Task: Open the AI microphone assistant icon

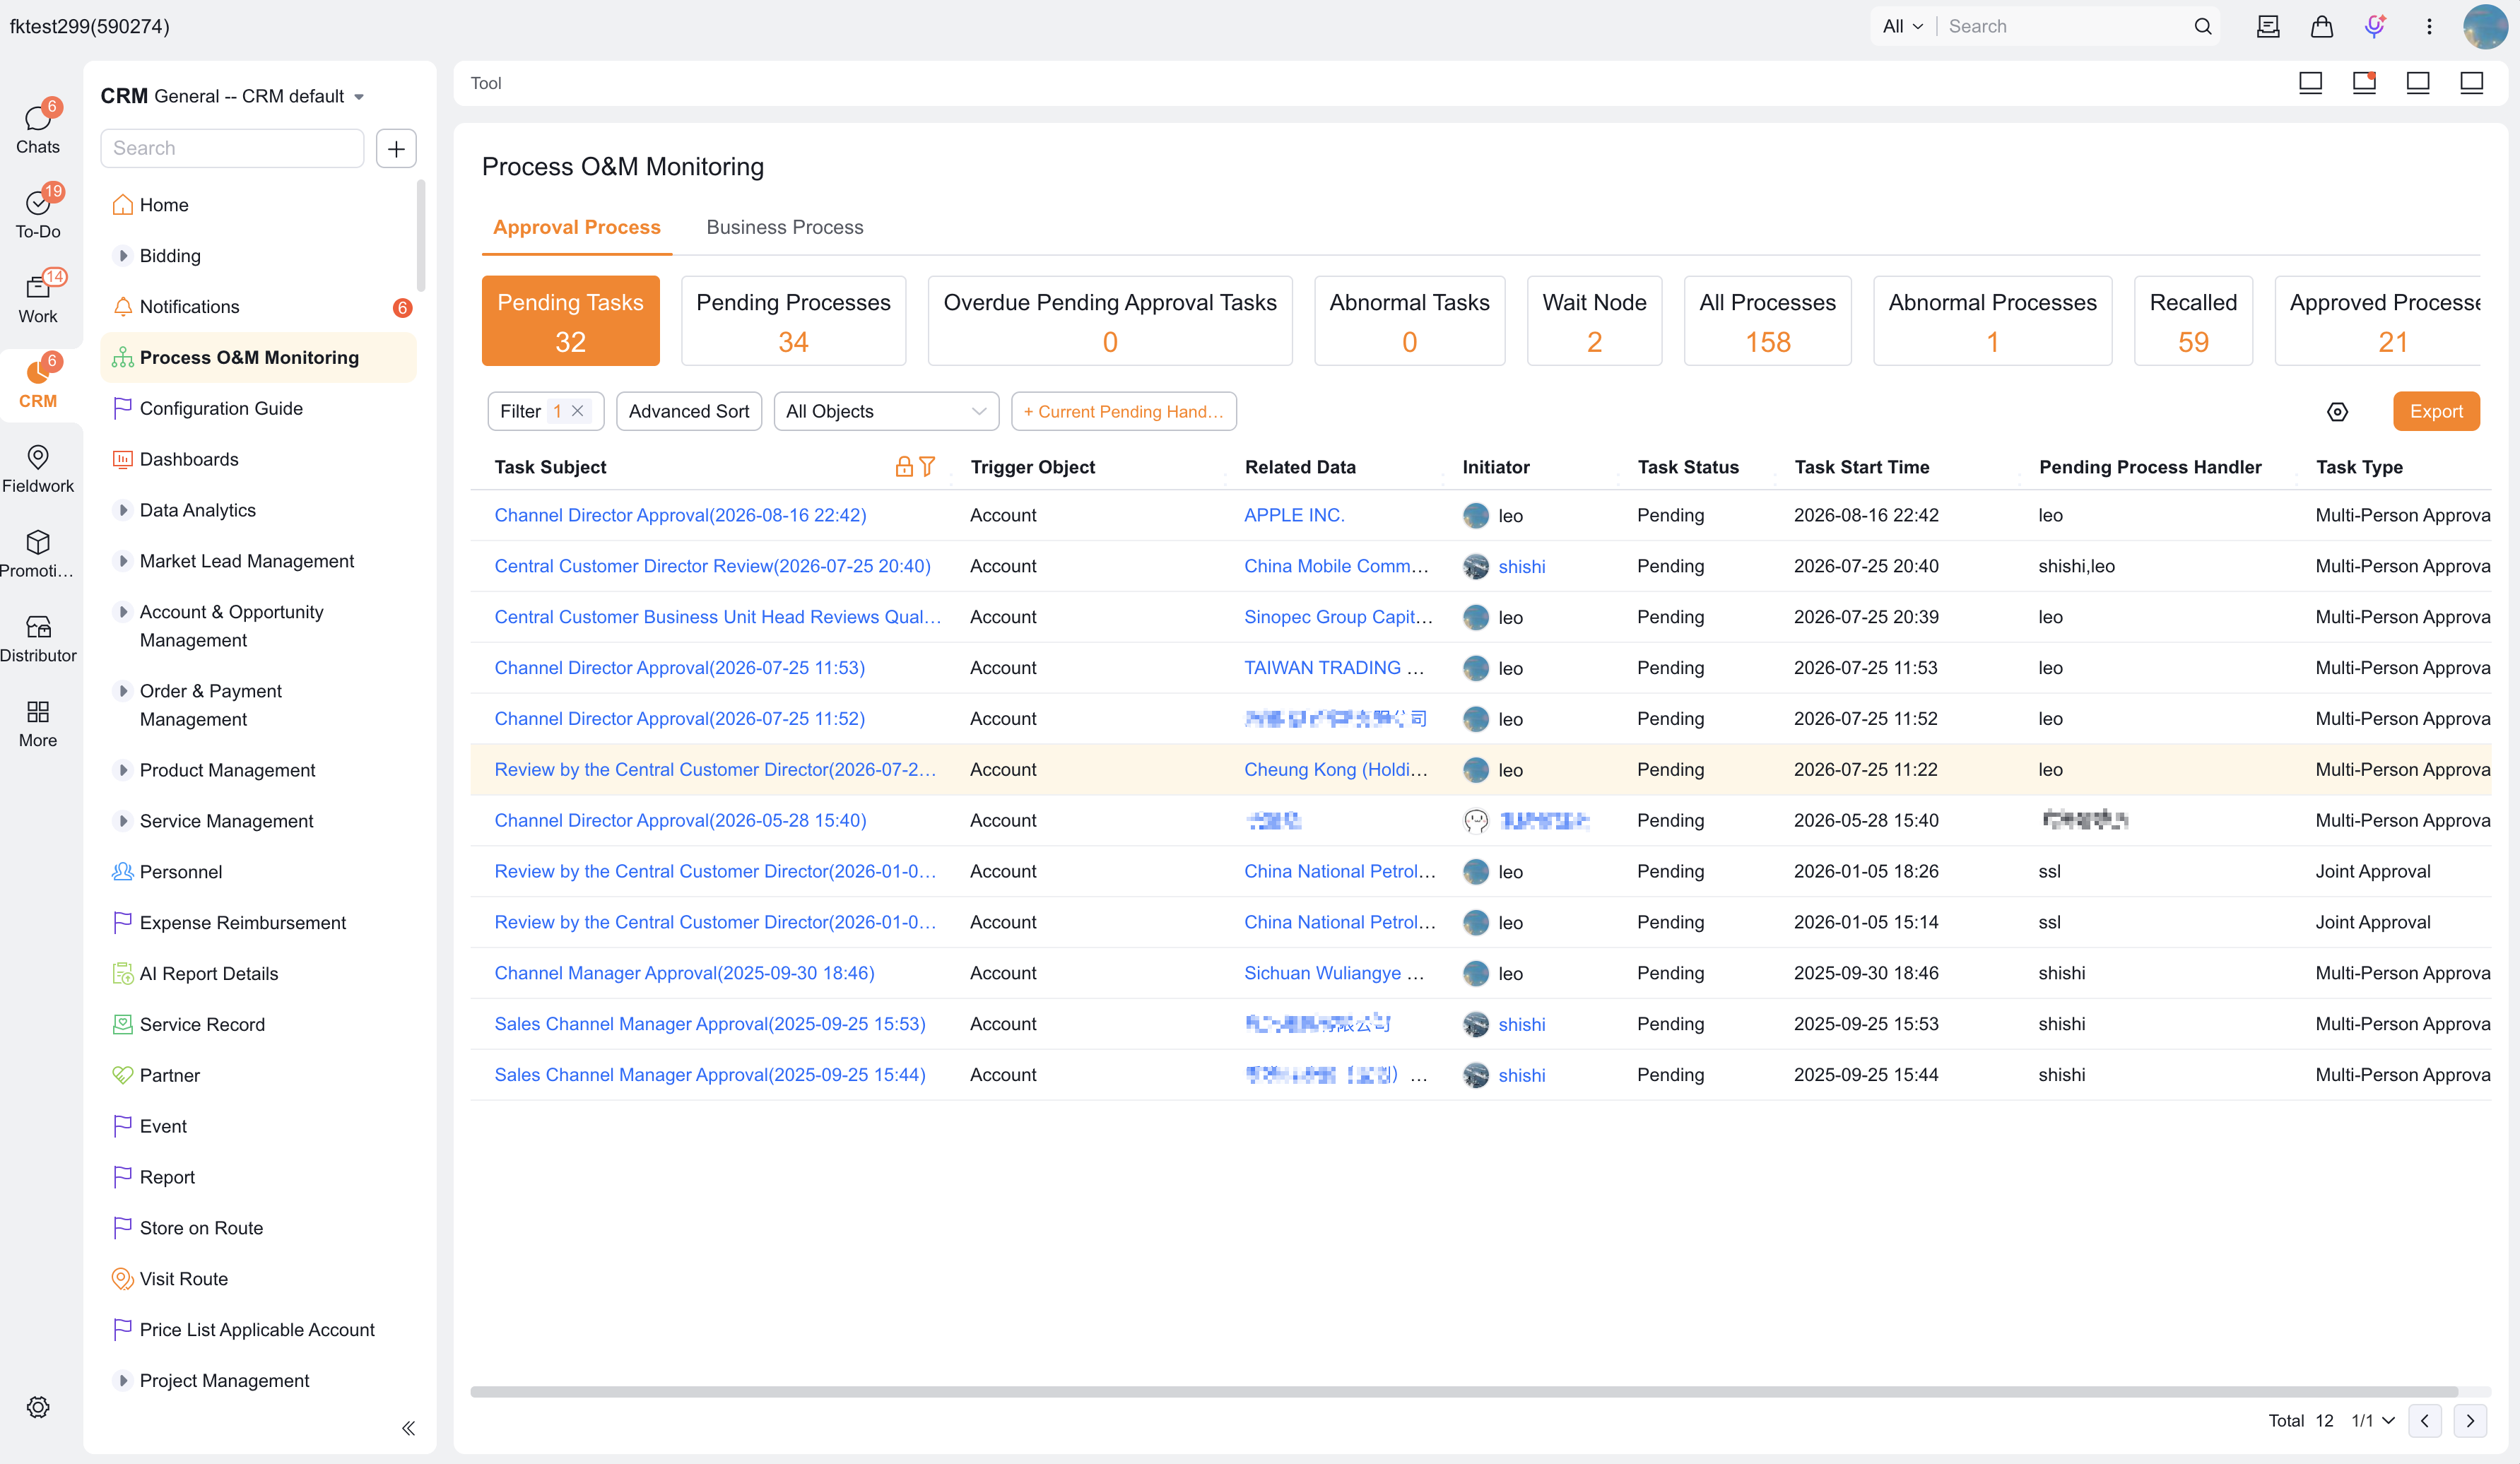Action: pyautogui.click(x=2375, y=26)
